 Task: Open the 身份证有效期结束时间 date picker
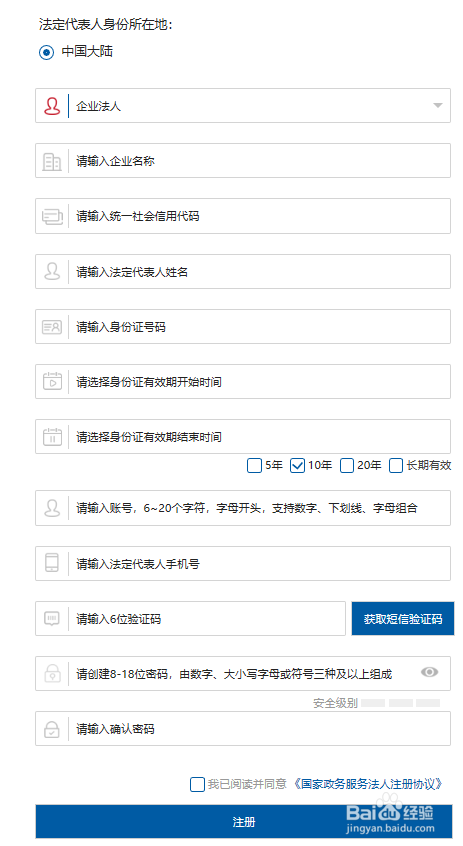pos(243,436)
